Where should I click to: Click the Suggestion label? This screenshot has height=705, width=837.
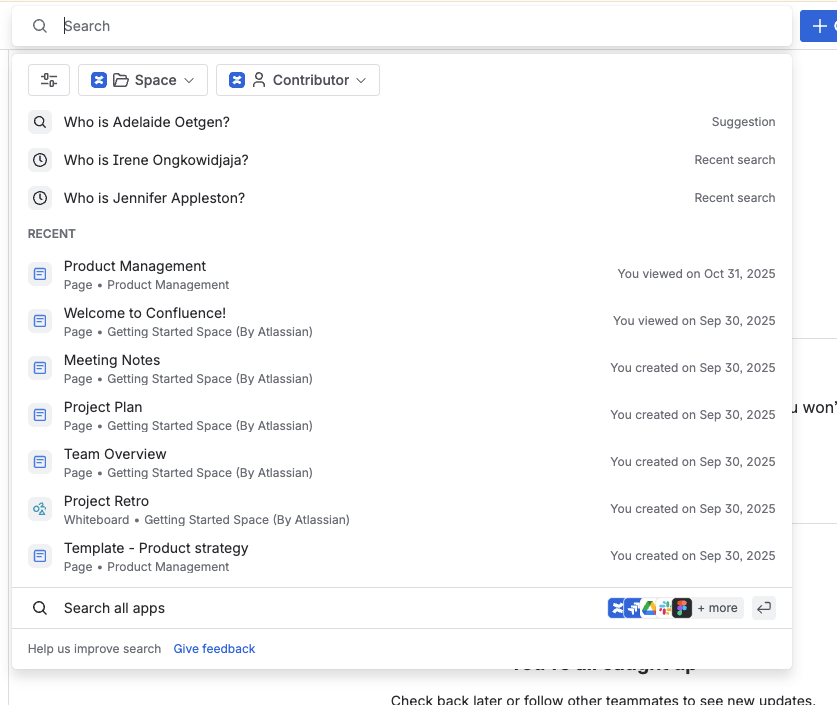pos(743,122)
